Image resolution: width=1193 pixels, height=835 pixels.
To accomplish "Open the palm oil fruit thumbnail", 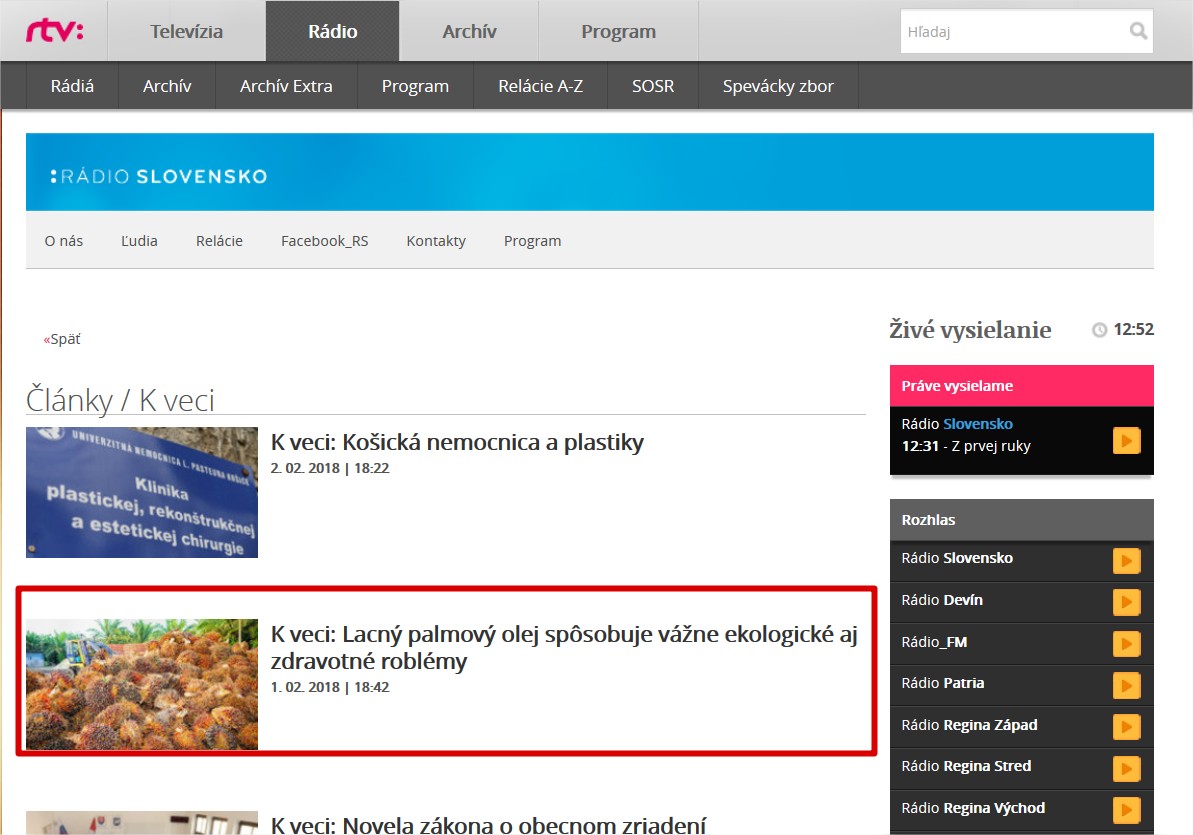I will [142, 684].
